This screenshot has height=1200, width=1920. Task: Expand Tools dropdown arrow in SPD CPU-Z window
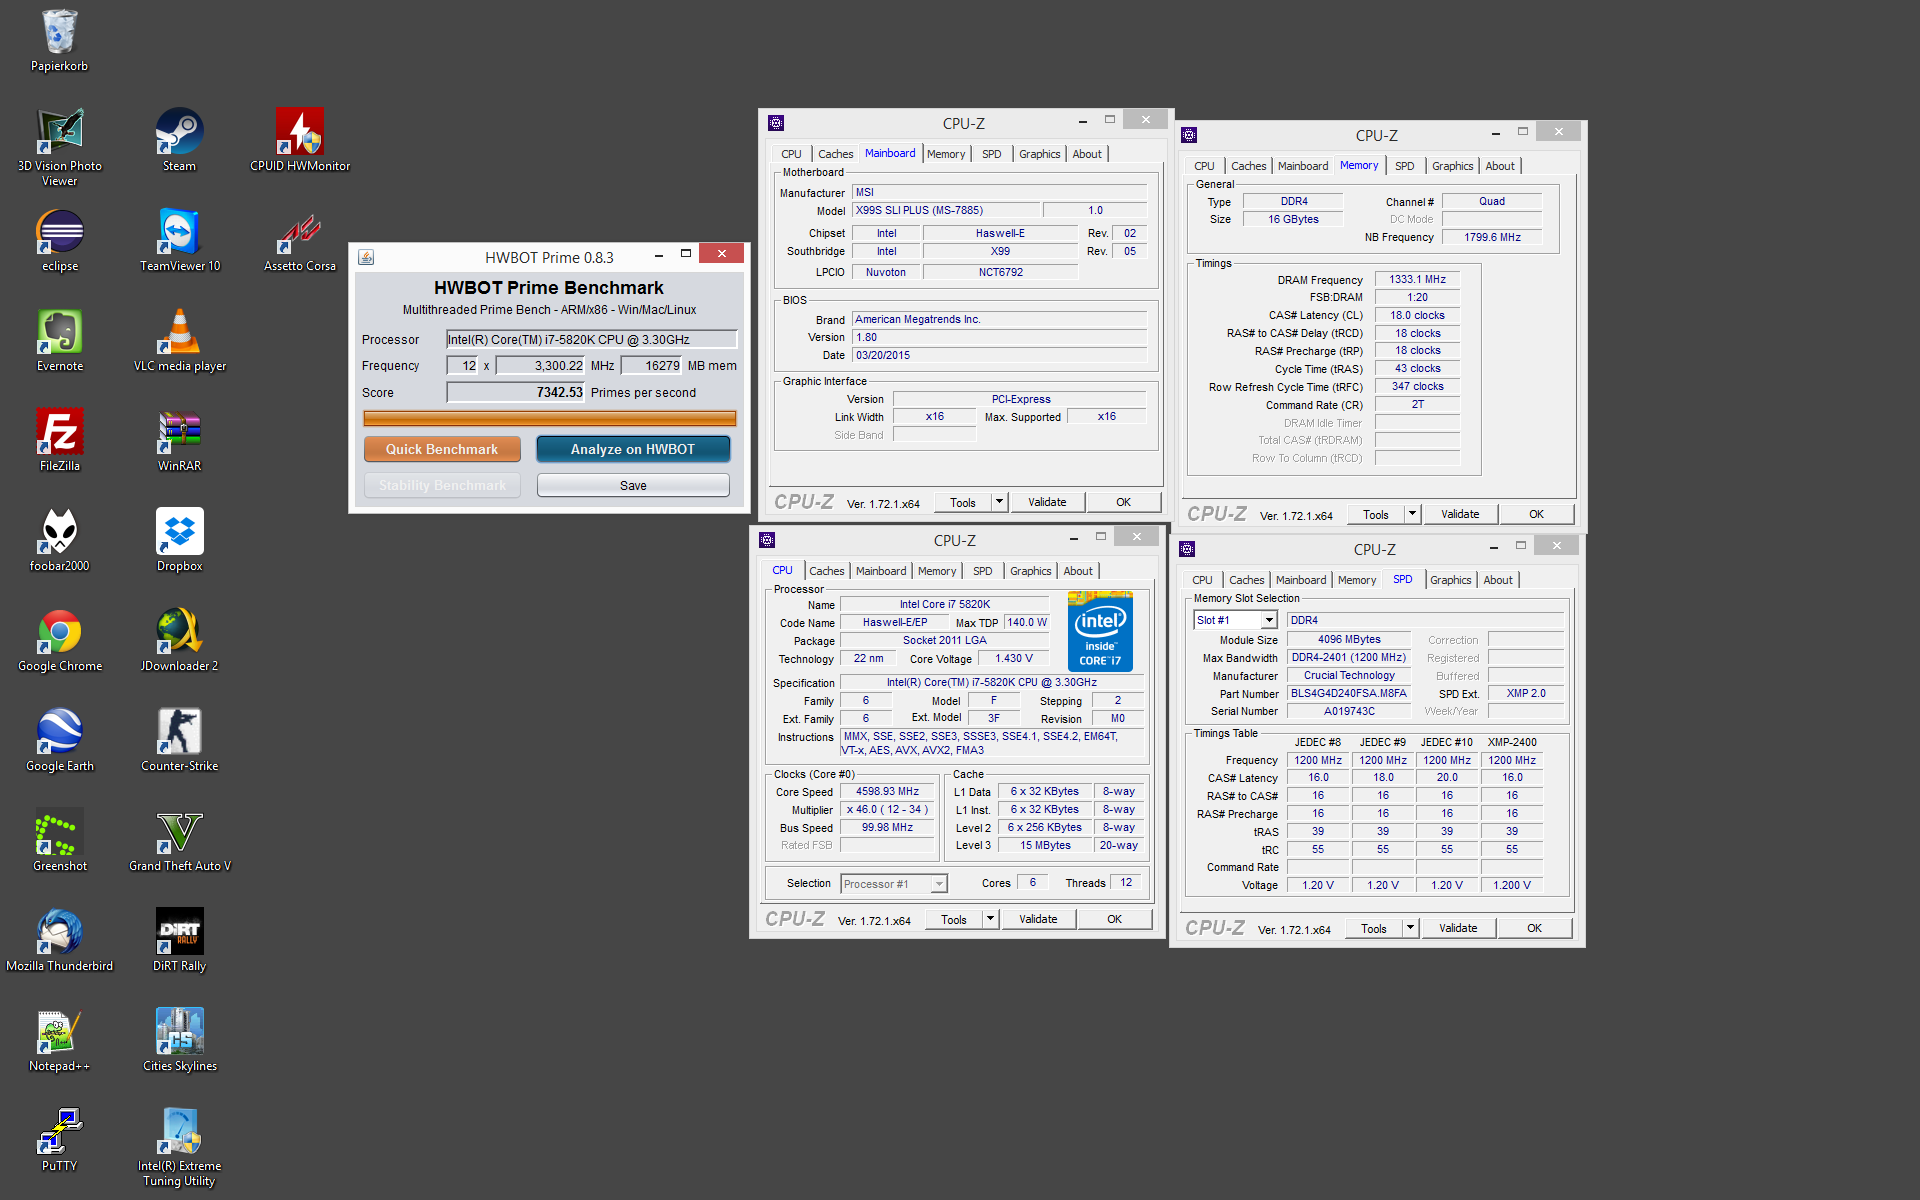click(1410, 928)
